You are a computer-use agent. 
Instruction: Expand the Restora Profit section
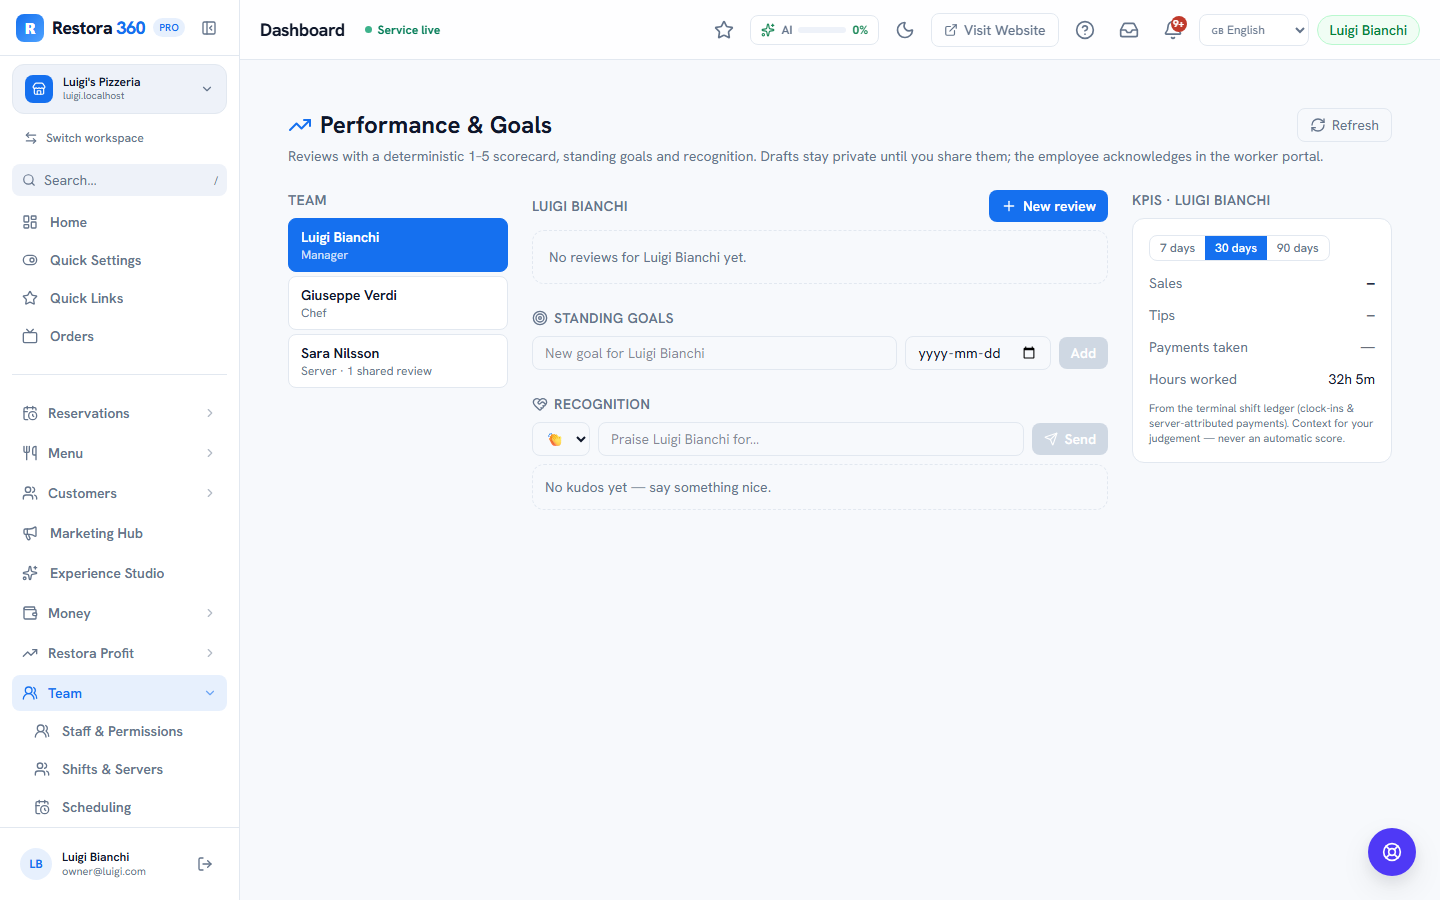click(119, 653)
